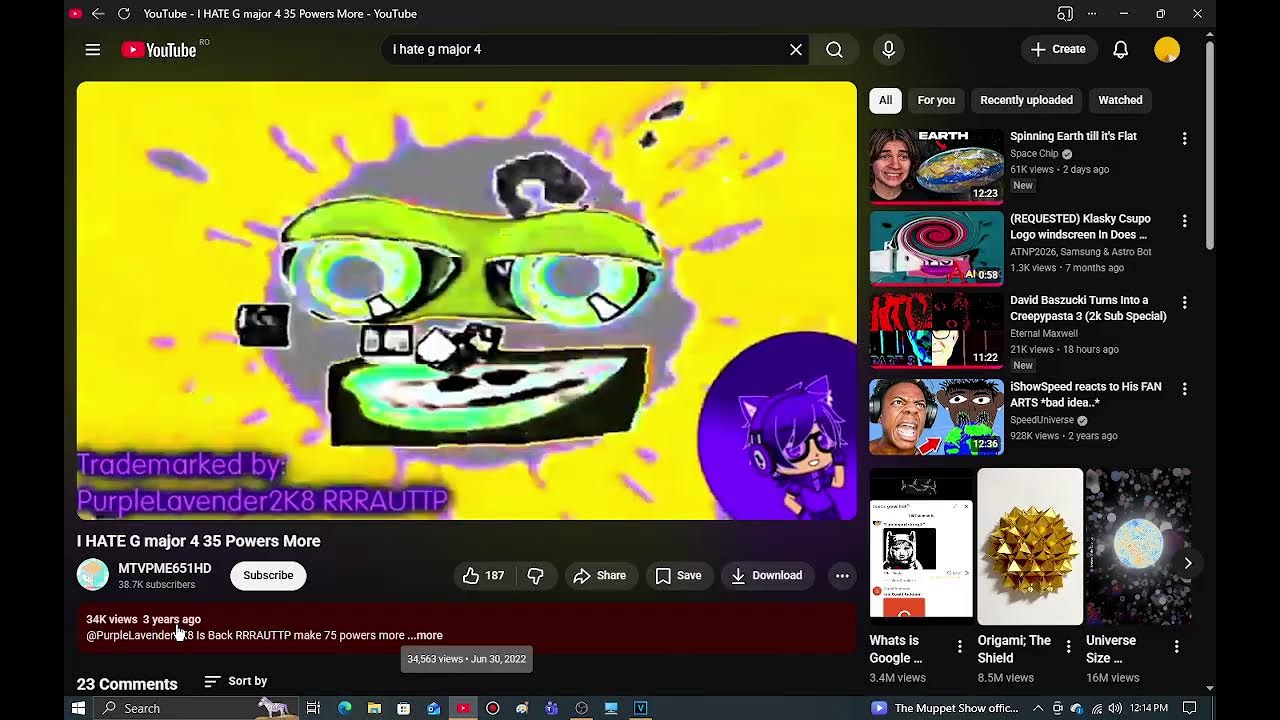This screenshot has height=720, width=1280.
Task: Open the MTVPME651HD channel name link
Action: pyautogui.click(x=165, y=568)
